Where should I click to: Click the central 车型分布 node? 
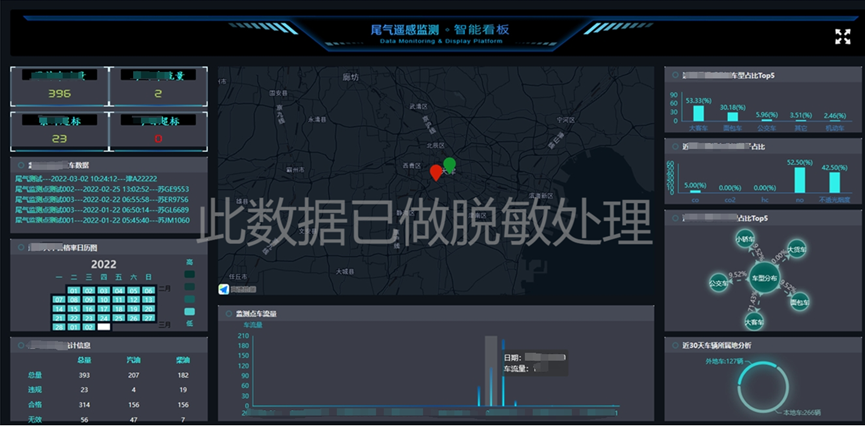point(764,277)
